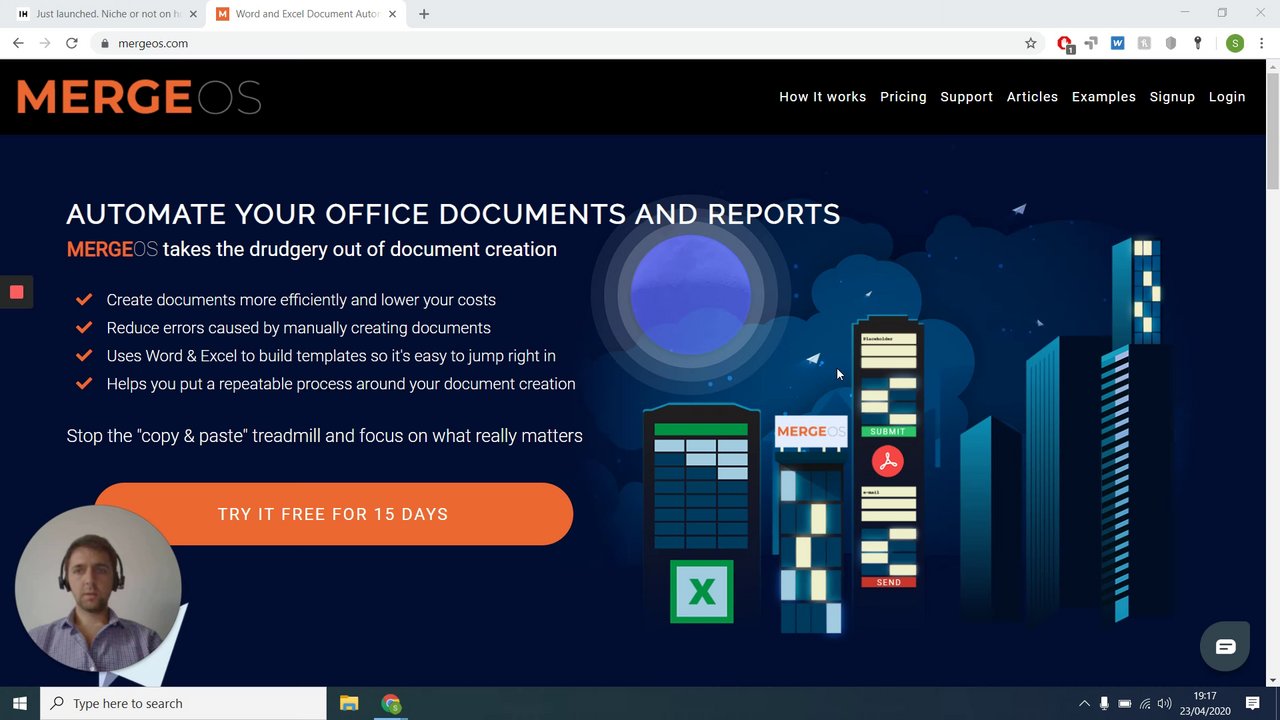The image size is (1280, 720).
Task: Open a new browser tab
Action: pos(424,14)
